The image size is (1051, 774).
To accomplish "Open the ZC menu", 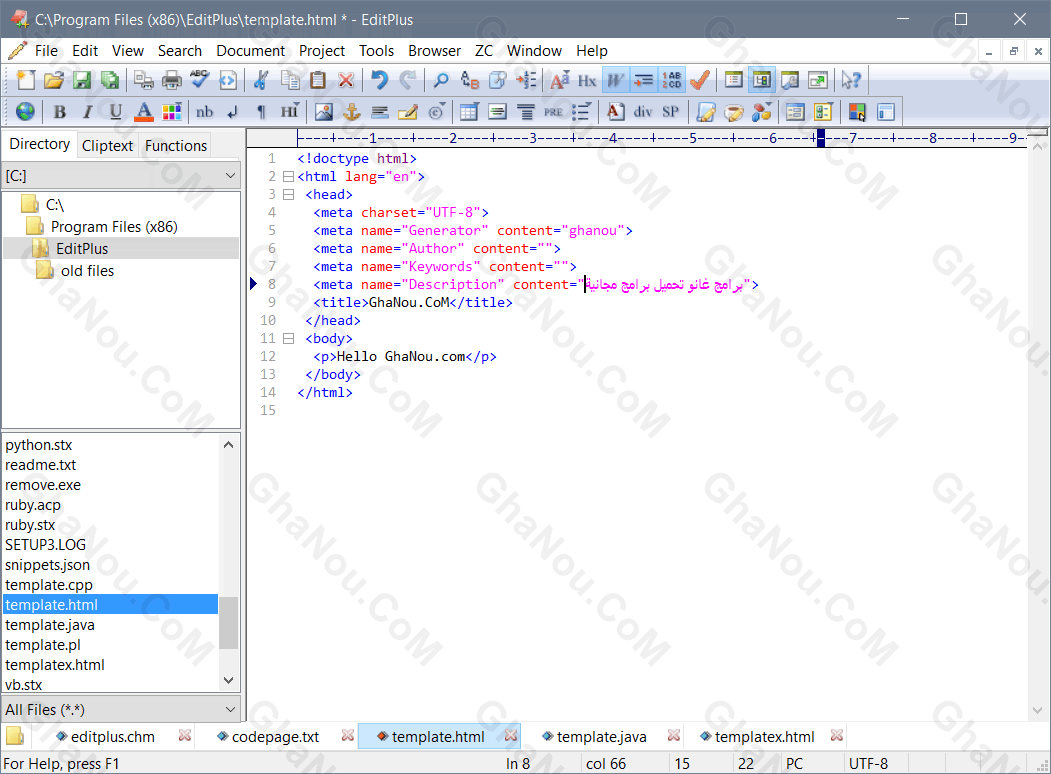I will tap(484, 51).
